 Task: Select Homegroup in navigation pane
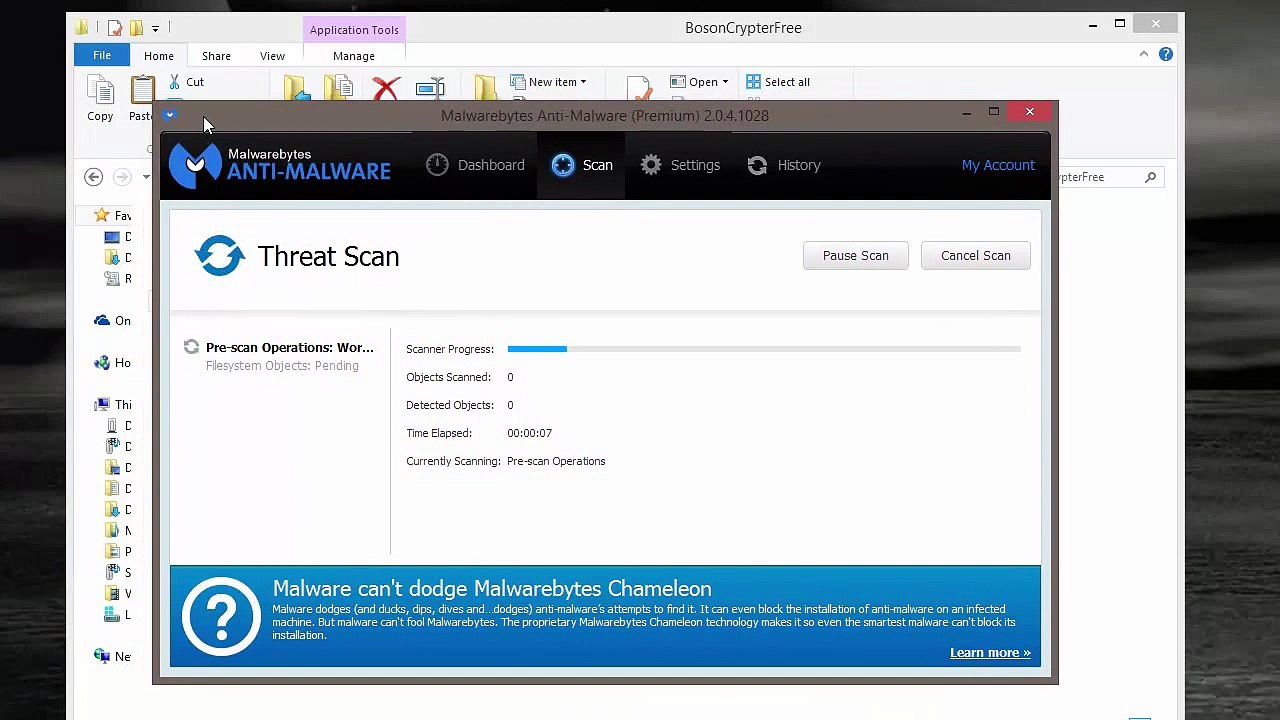coord(113,363)
